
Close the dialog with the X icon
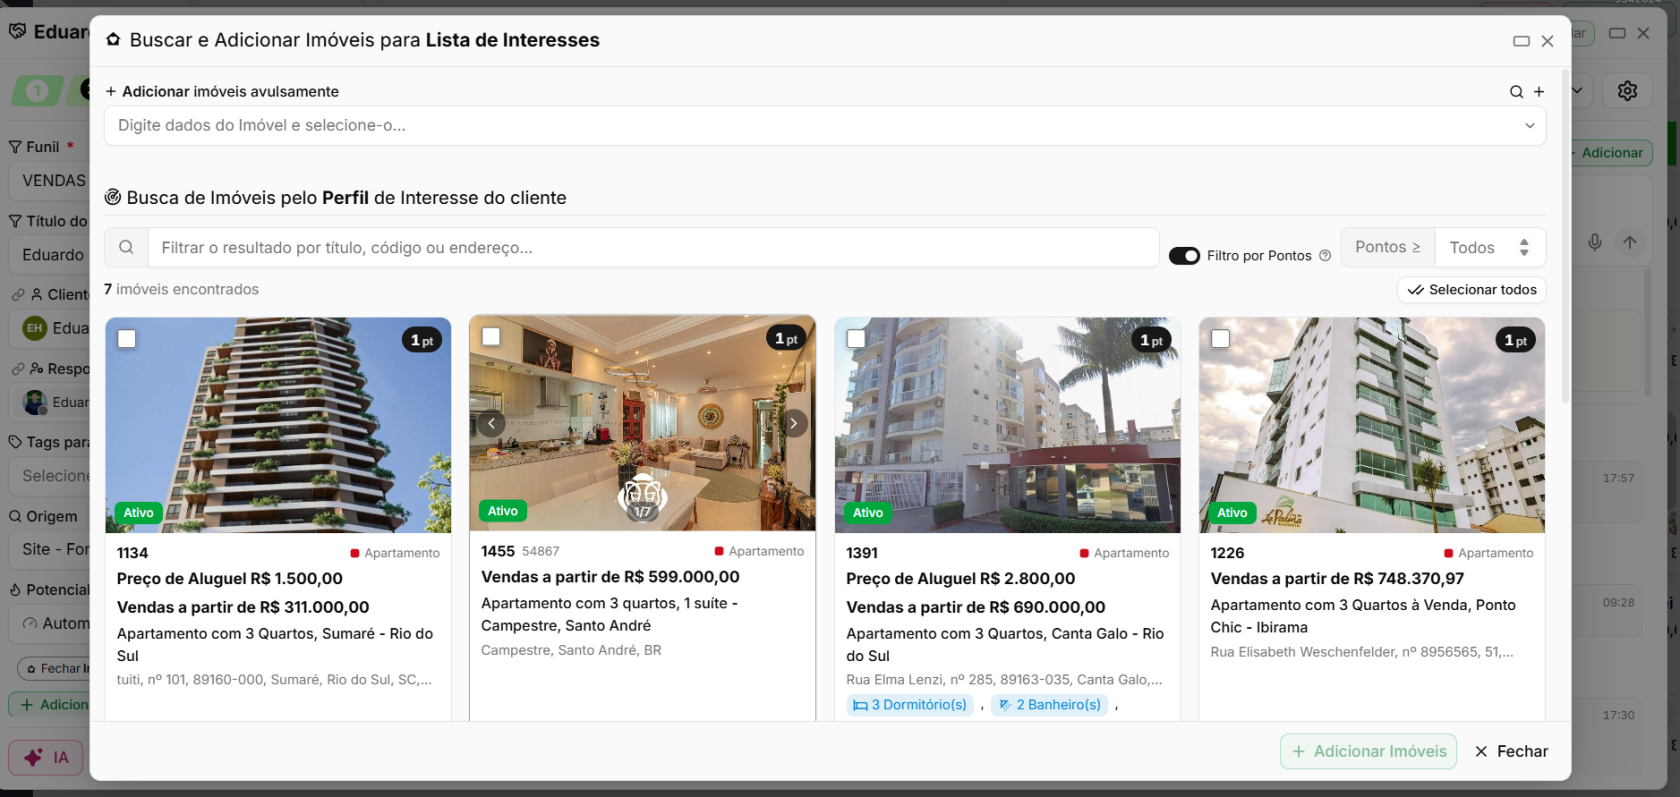click(1547, 41)
